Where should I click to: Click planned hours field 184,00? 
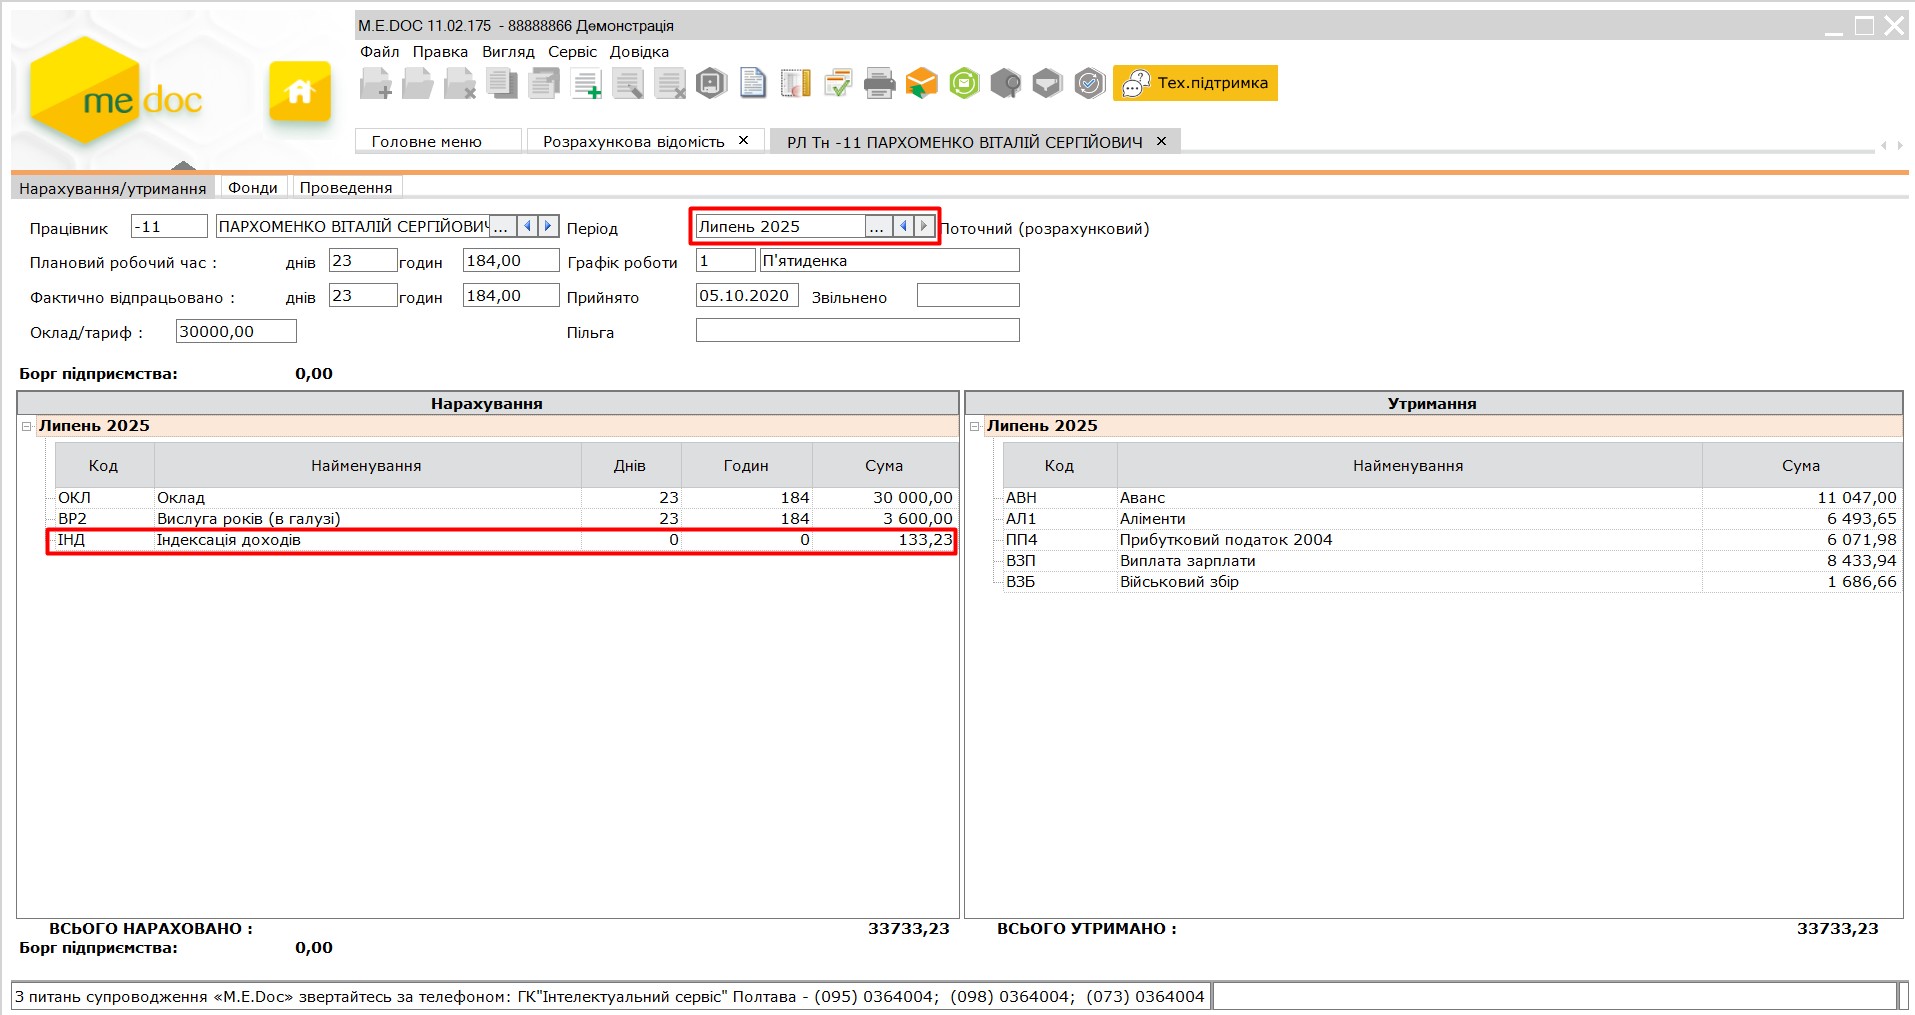coord(511,261)
